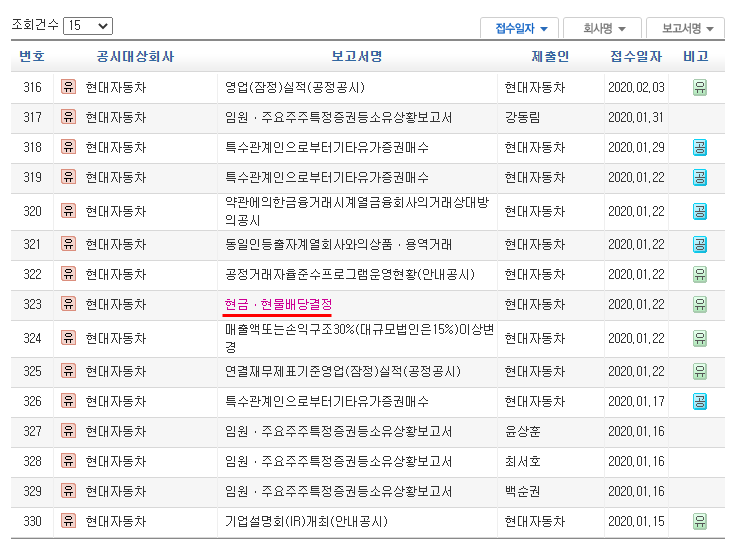Click blue 공 remark icon in row 319
The width and height of the screenshot is (735, 541).
coord(700,177)
